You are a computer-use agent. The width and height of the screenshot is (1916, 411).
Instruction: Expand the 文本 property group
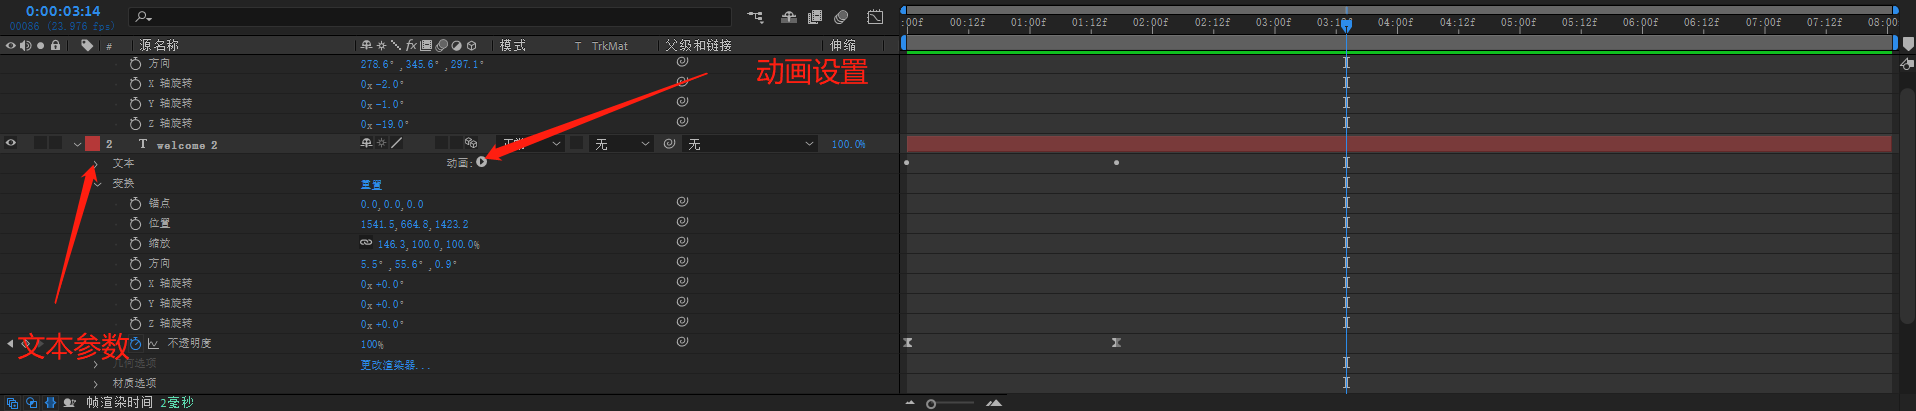96,164
